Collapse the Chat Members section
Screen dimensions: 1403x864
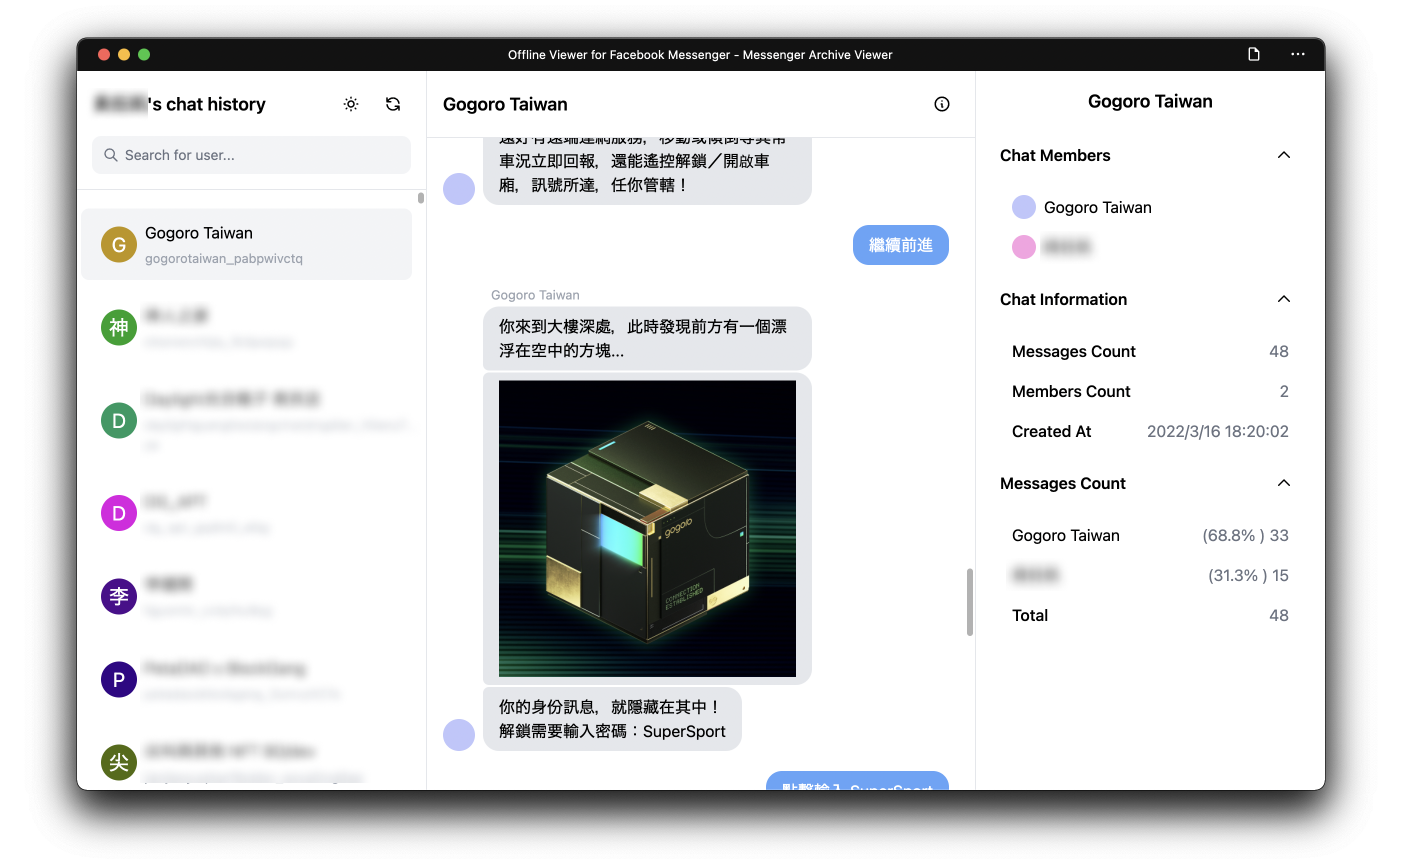coord(1284,155)
